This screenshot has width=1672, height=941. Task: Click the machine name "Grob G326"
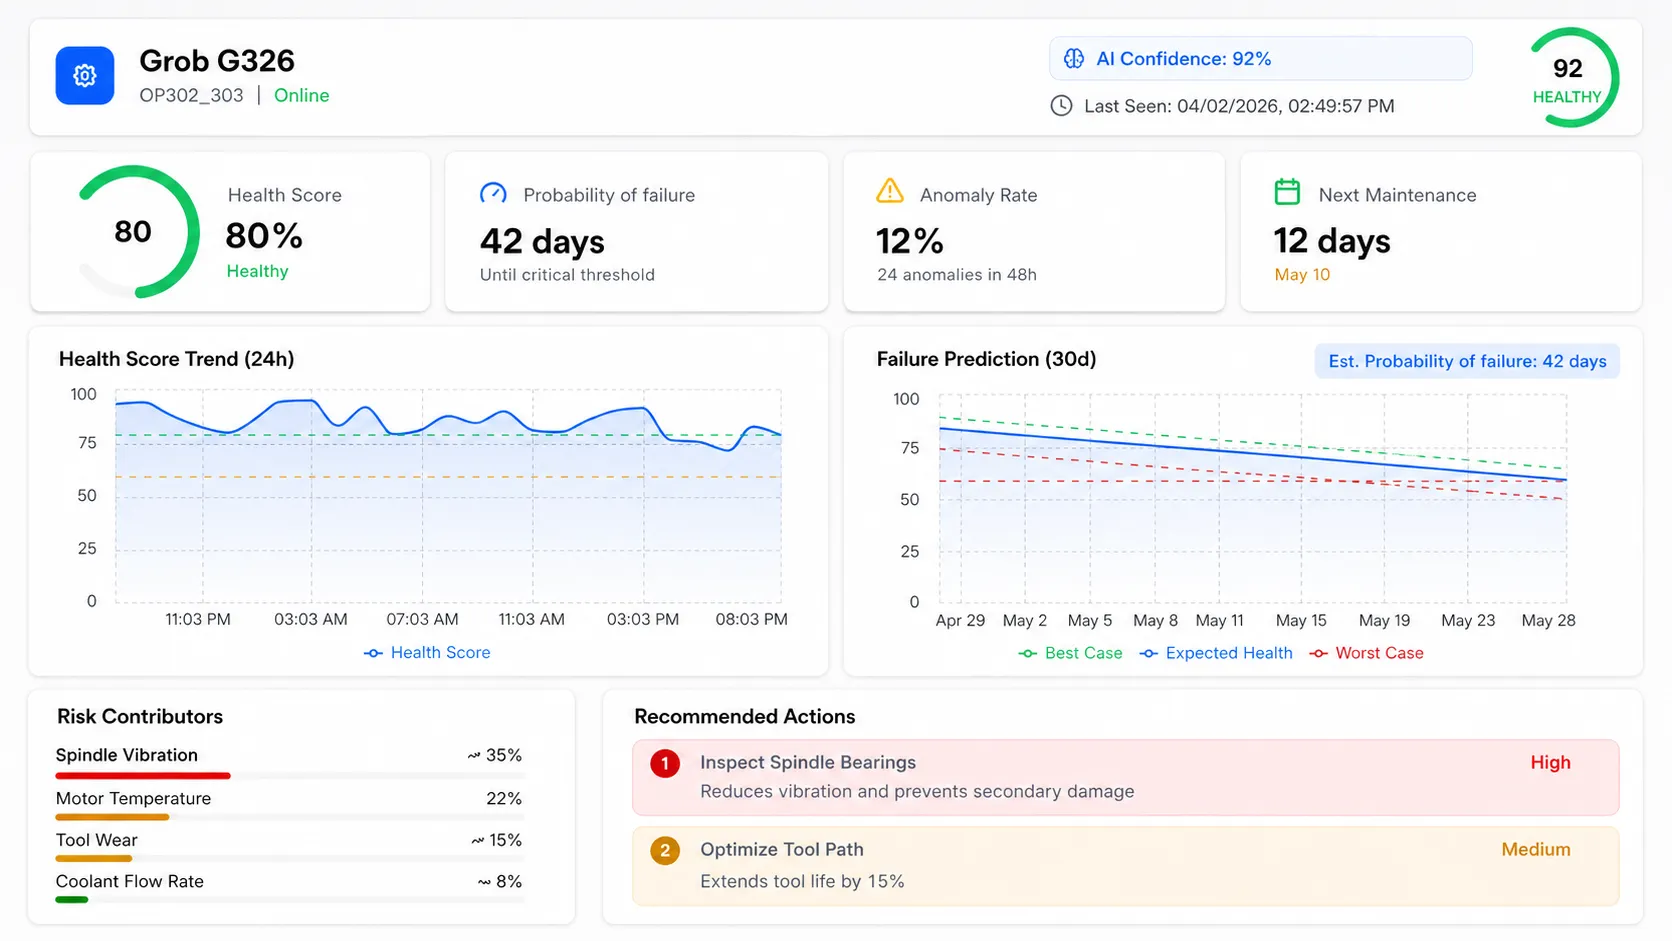(217, 61)
